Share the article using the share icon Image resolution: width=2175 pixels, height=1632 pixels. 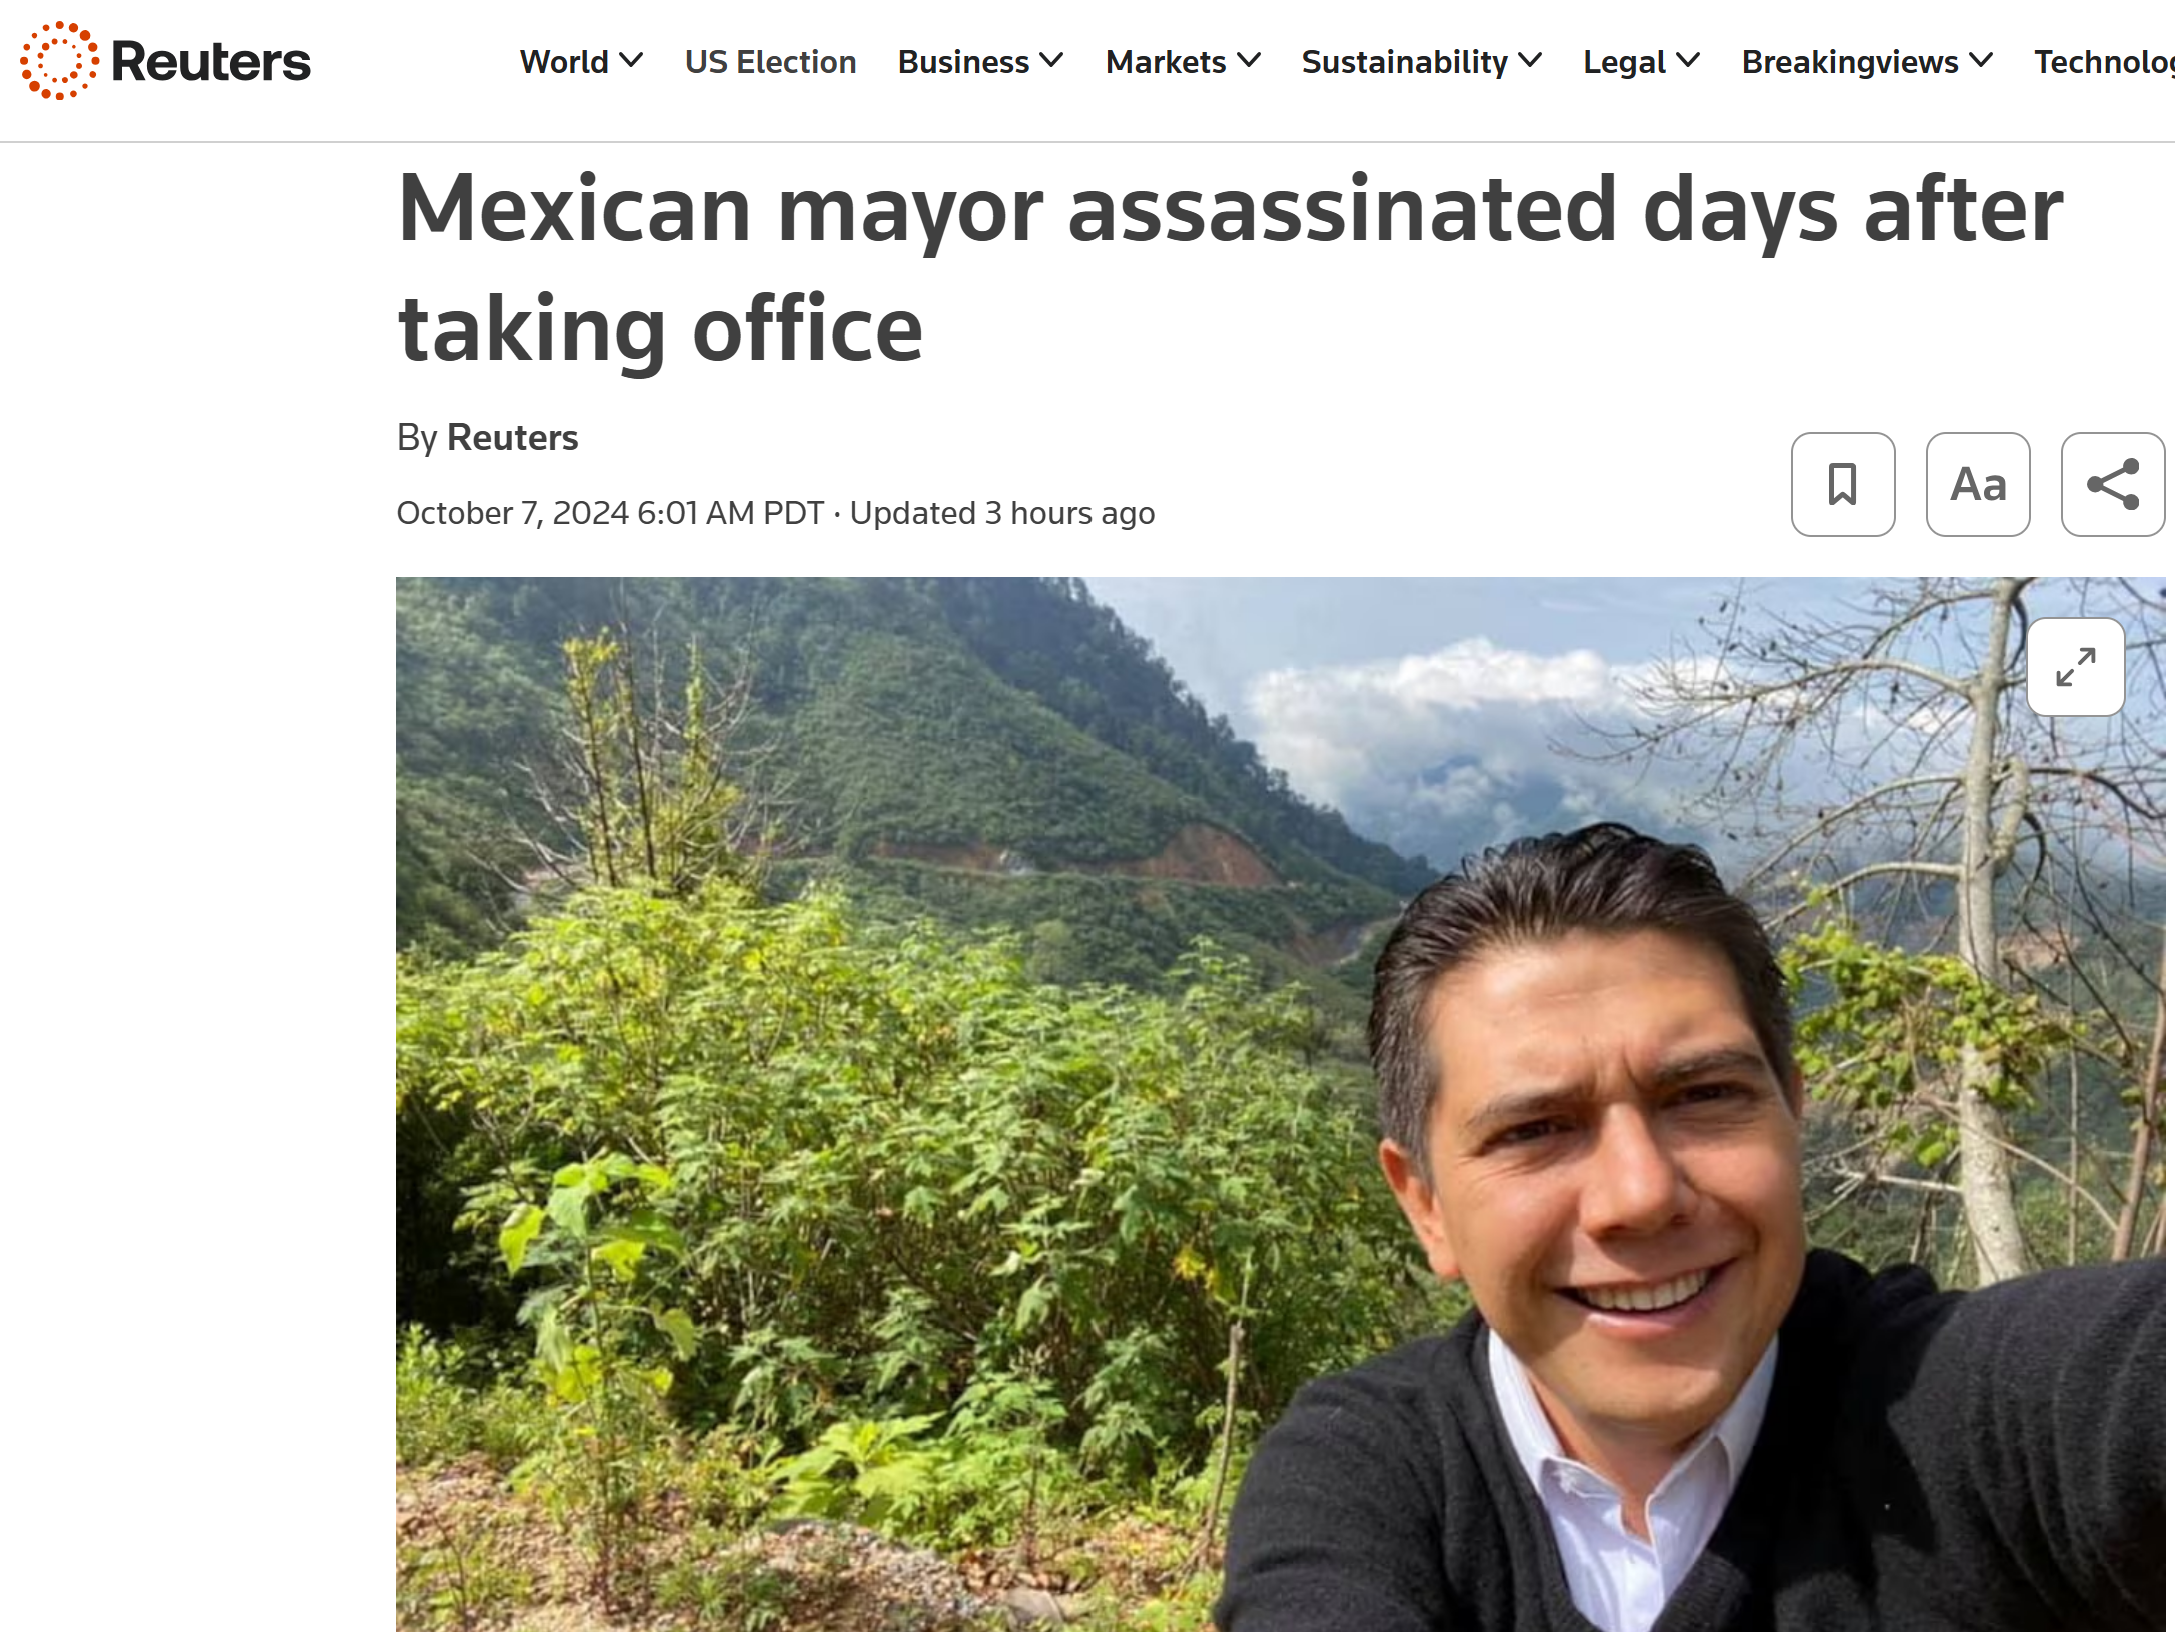coord(2112,484)
